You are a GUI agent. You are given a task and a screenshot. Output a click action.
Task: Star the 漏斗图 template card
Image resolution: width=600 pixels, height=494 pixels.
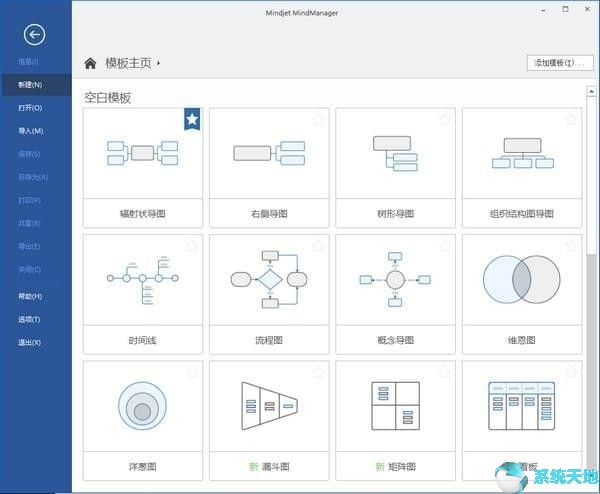pos(318,372)
